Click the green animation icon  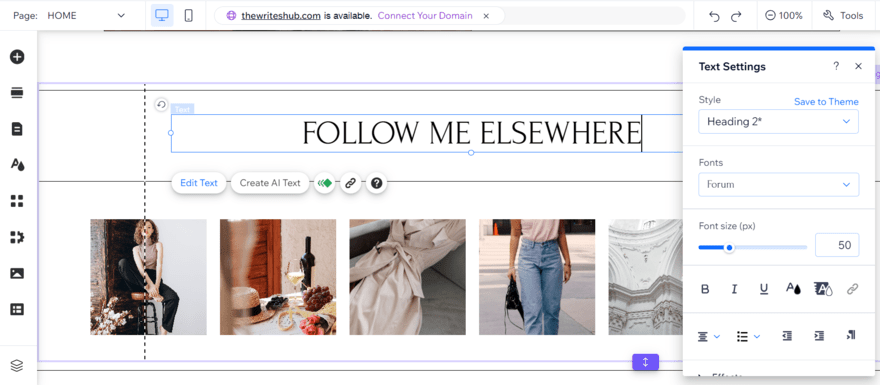(x=324, y=183)
